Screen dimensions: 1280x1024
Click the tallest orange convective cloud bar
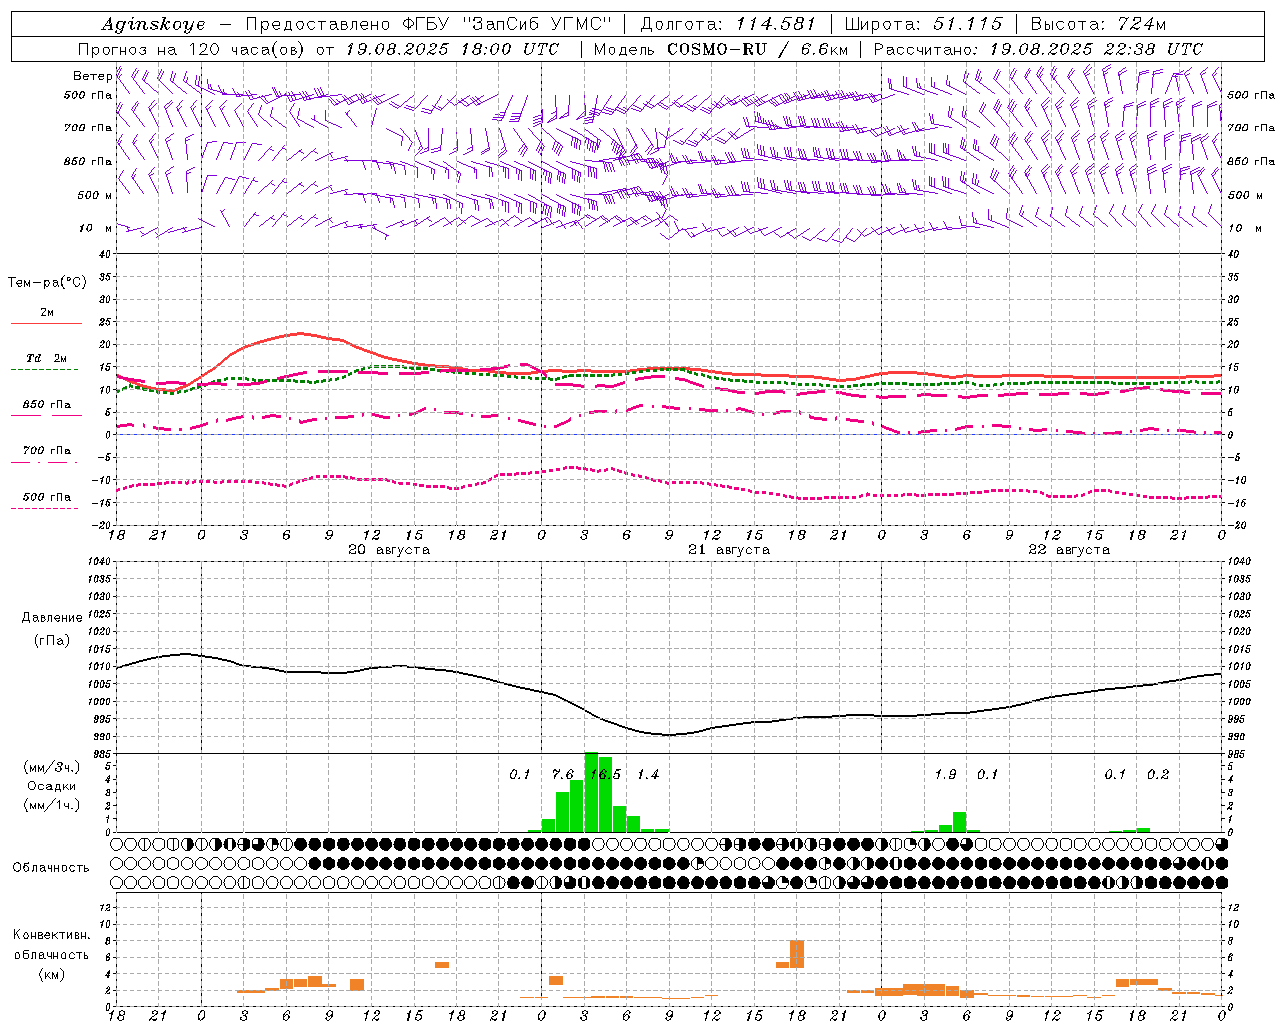797,954
